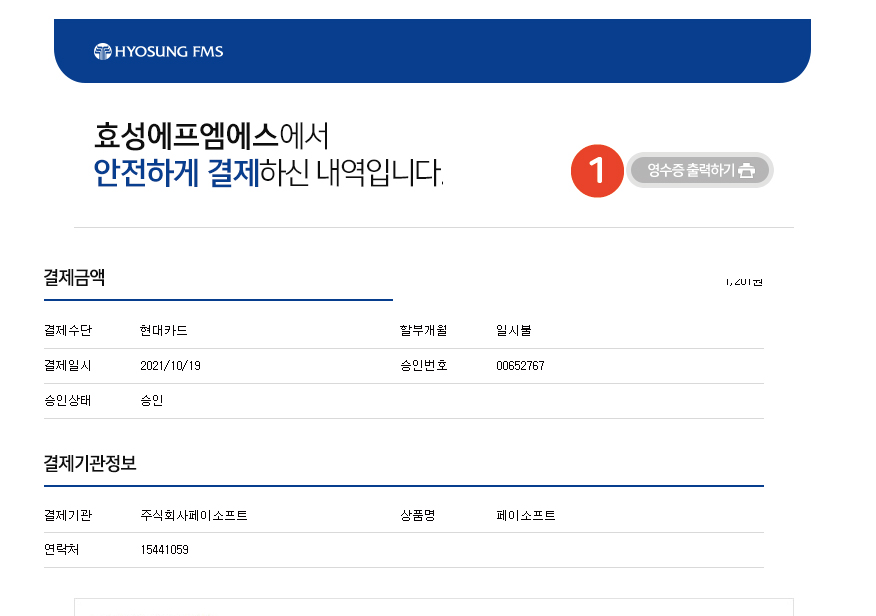Click the 결제수단 label
Viewport: 876px width, 616px height.
pyautogui.click(x=68, y=331)
